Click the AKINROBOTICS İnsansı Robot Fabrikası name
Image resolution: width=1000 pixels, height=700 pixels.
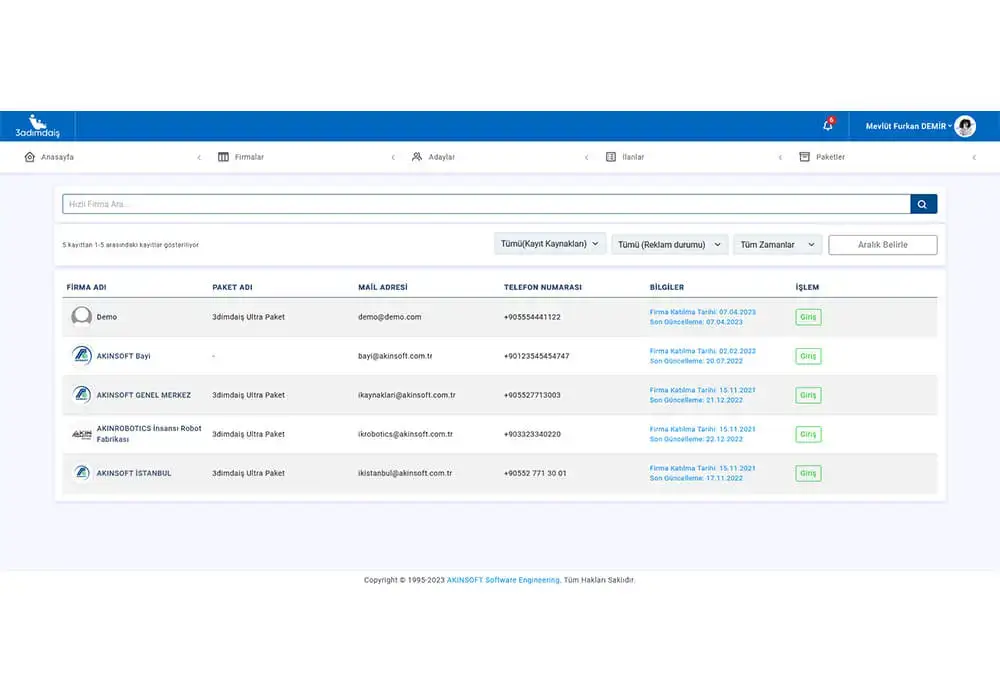click(x=149, y=434)
